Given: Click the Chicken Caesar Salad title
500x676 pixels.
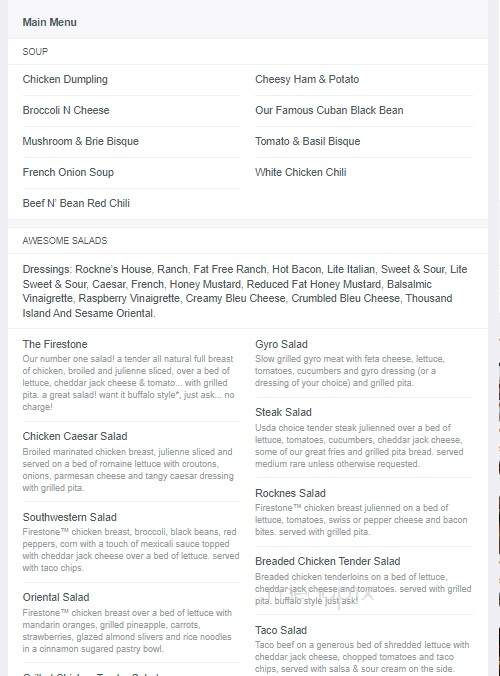Looking at the screenshot, I should pos(75,436).
